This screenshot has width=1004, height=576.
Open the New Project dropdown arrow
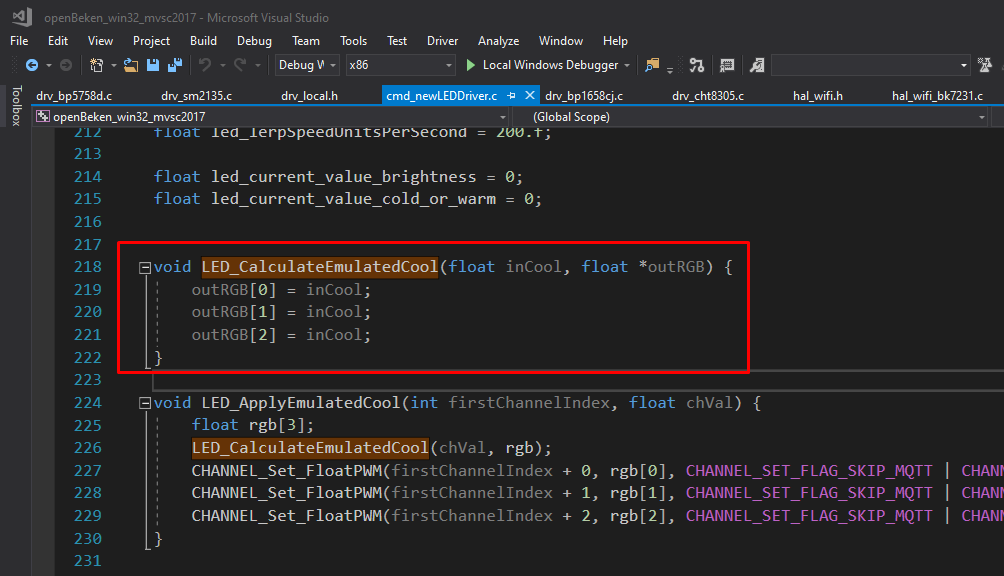click(x=113, y=65)
